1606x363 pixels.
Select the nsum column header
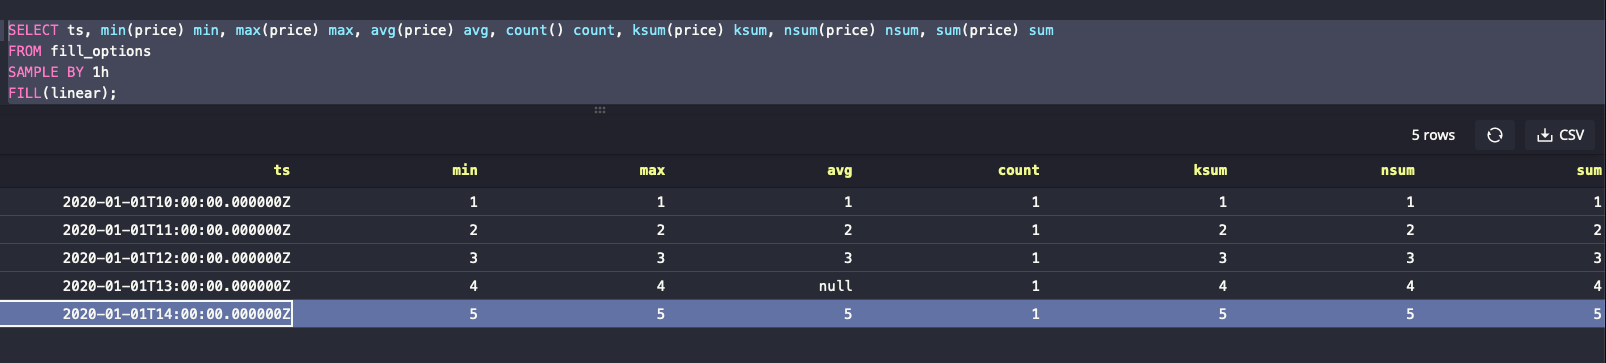1397,171
